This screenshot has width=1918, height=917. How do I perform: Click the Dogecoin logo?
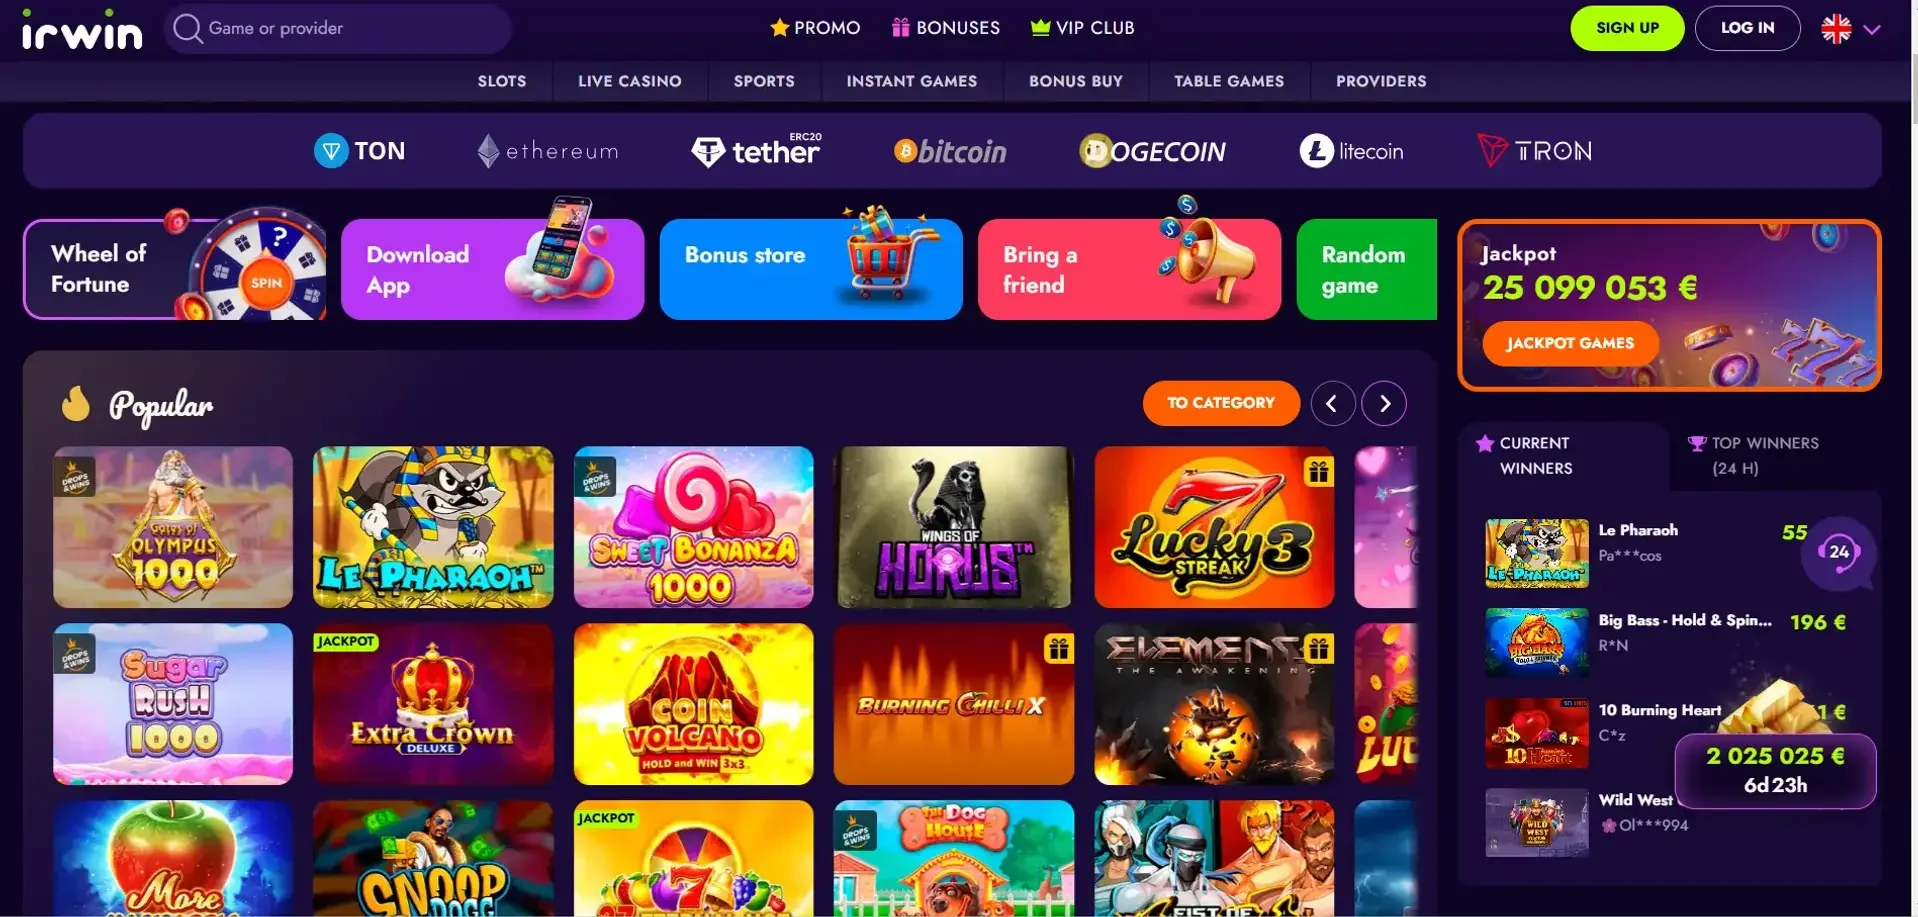pos(1152,151)
